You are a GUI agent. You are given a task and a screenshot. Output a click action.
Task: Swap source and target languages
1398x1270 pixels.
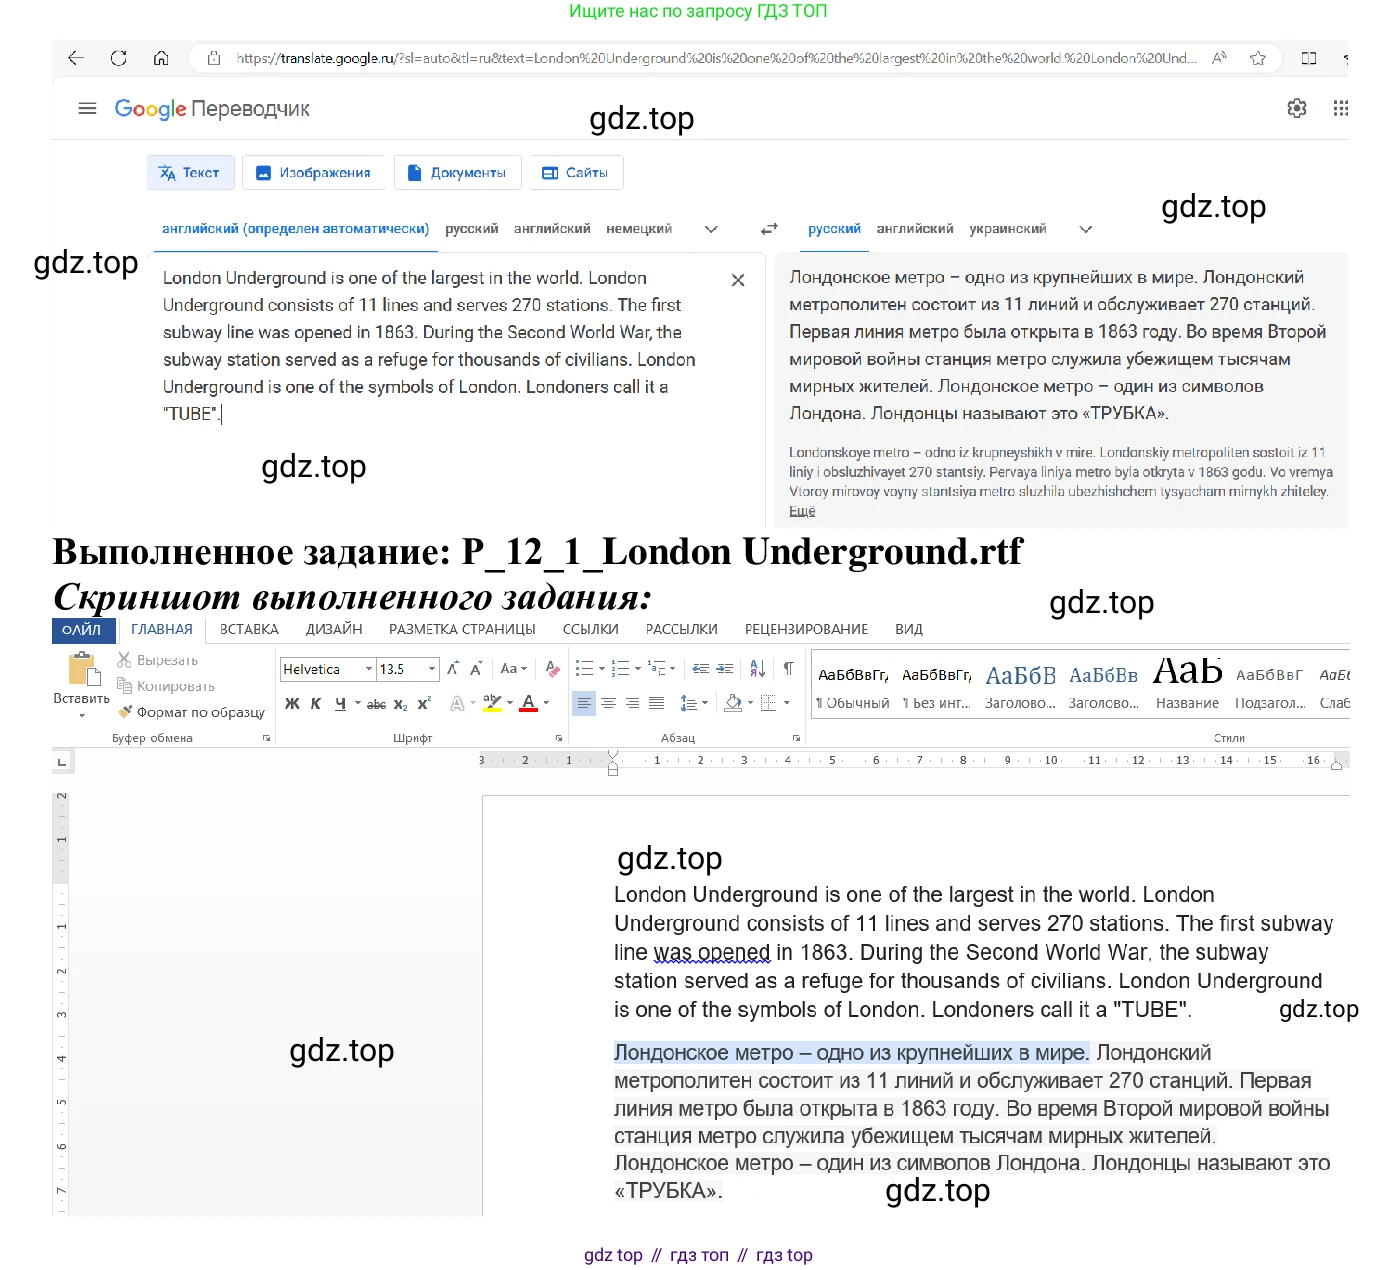tap(769, 229)
